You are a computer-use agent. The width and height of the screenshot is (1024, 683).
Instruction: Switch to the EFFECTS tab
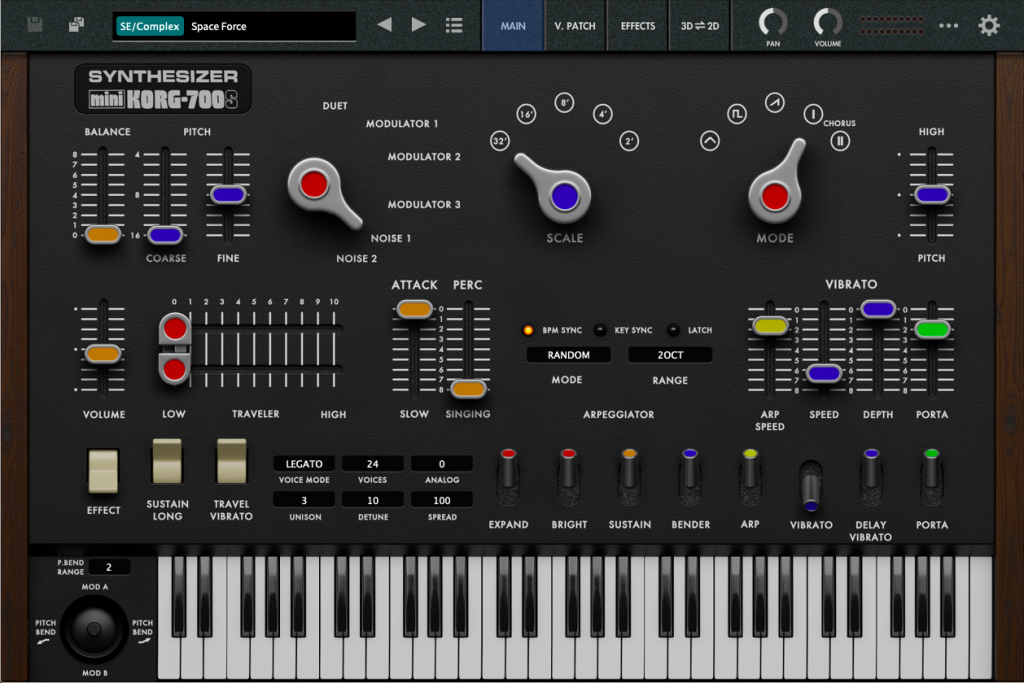coord(638,26)
